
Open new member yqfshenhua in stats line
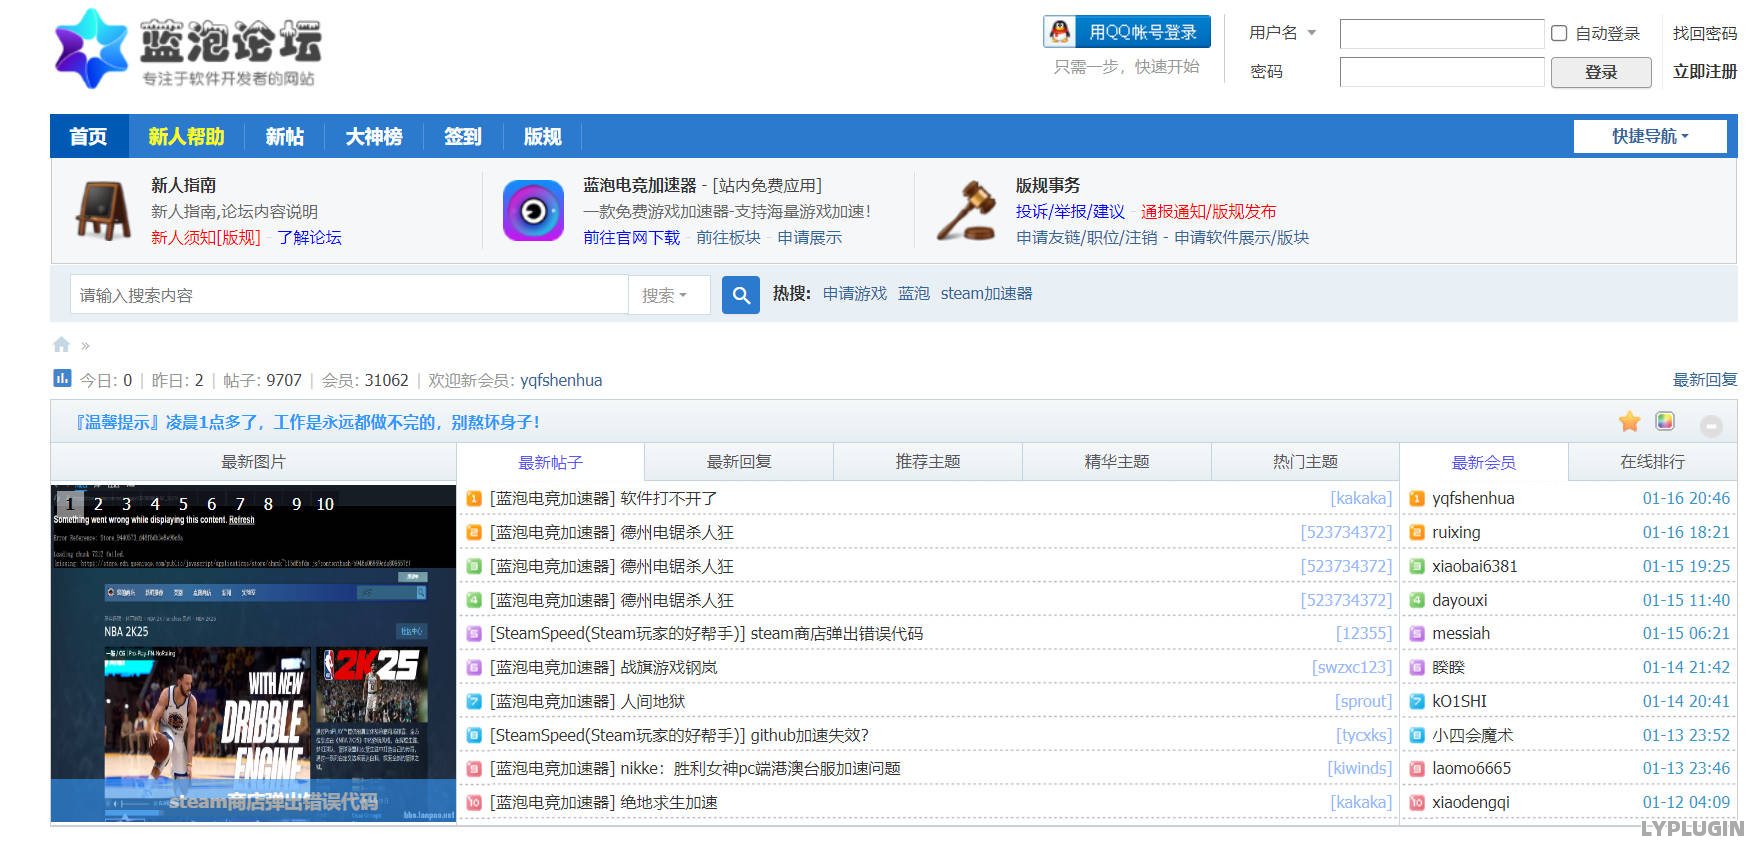tap(561, 380)
